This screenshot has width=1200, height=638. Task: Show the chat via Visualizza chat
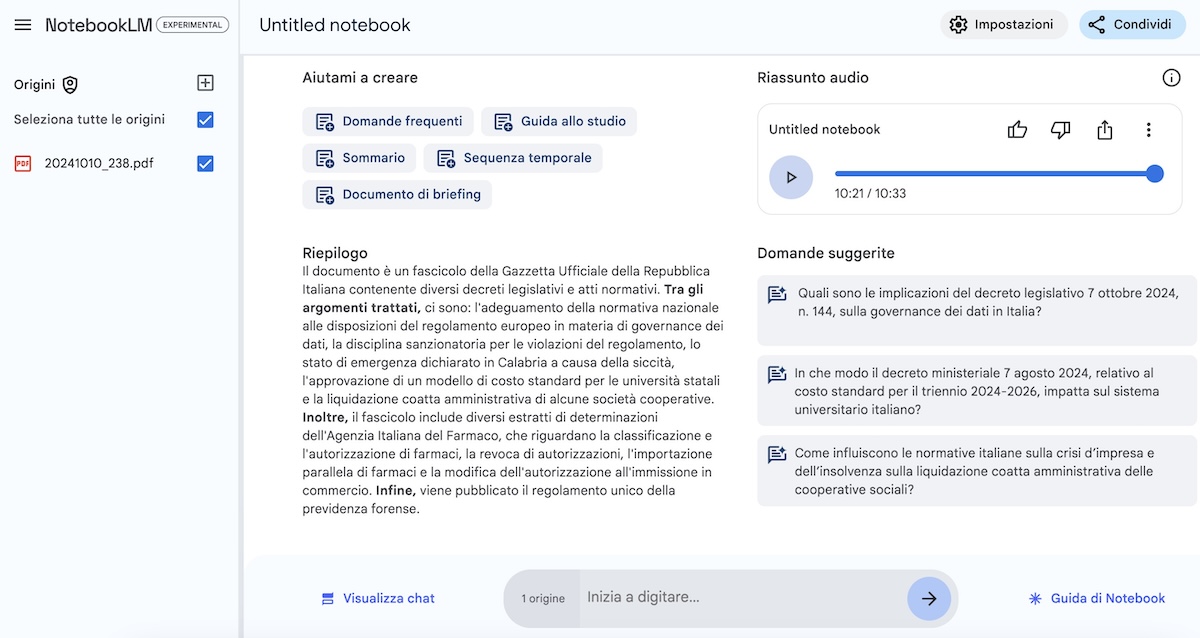[x=378, y=598]
